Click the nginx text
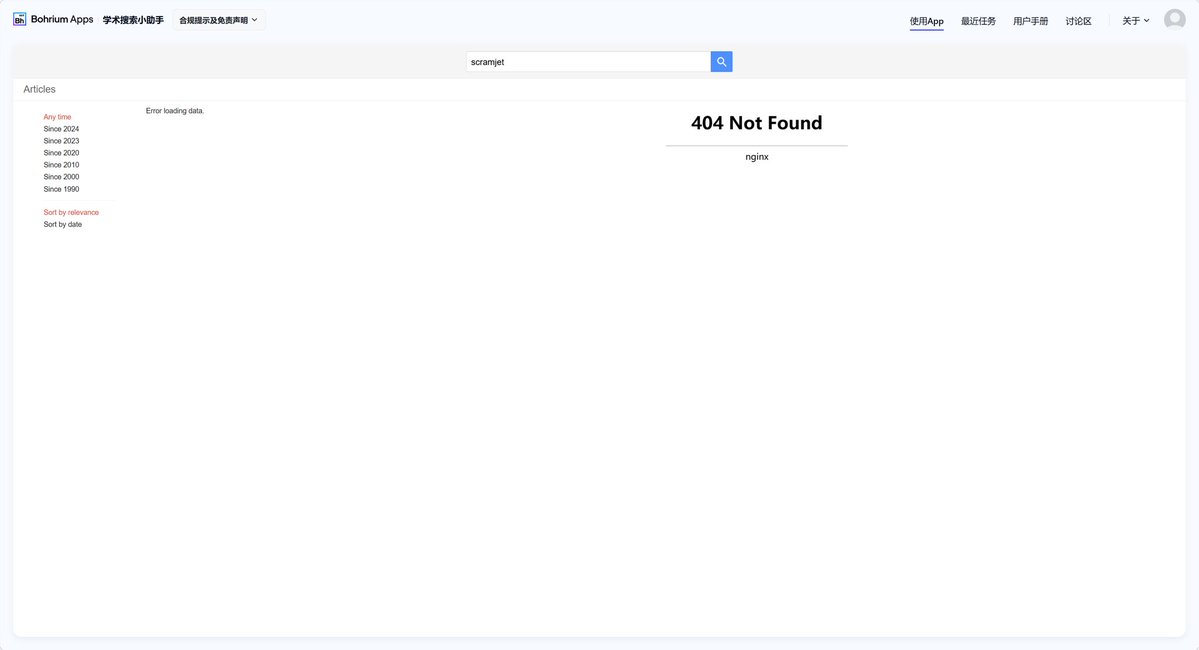Image resolution: width=1199 pixels, height=650 pixels. coord(757,157)
